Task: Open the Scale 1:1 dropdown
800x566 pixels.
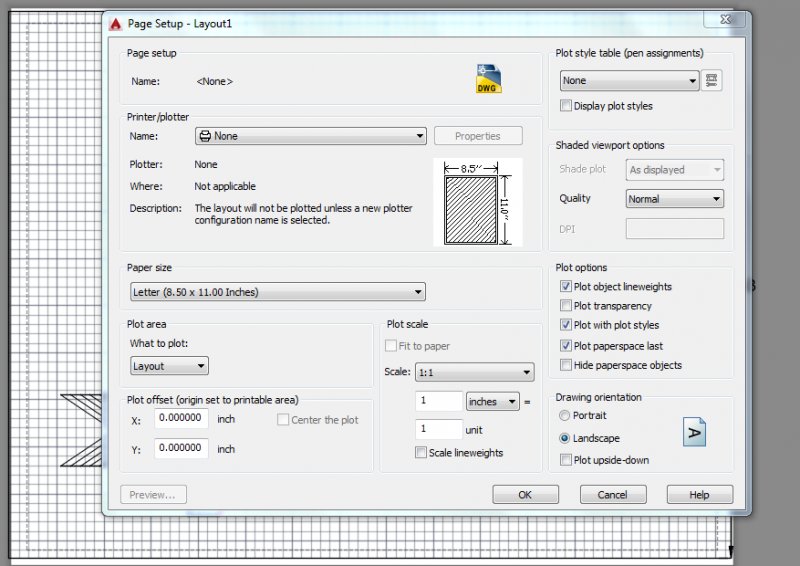Action: coord(474,373)
